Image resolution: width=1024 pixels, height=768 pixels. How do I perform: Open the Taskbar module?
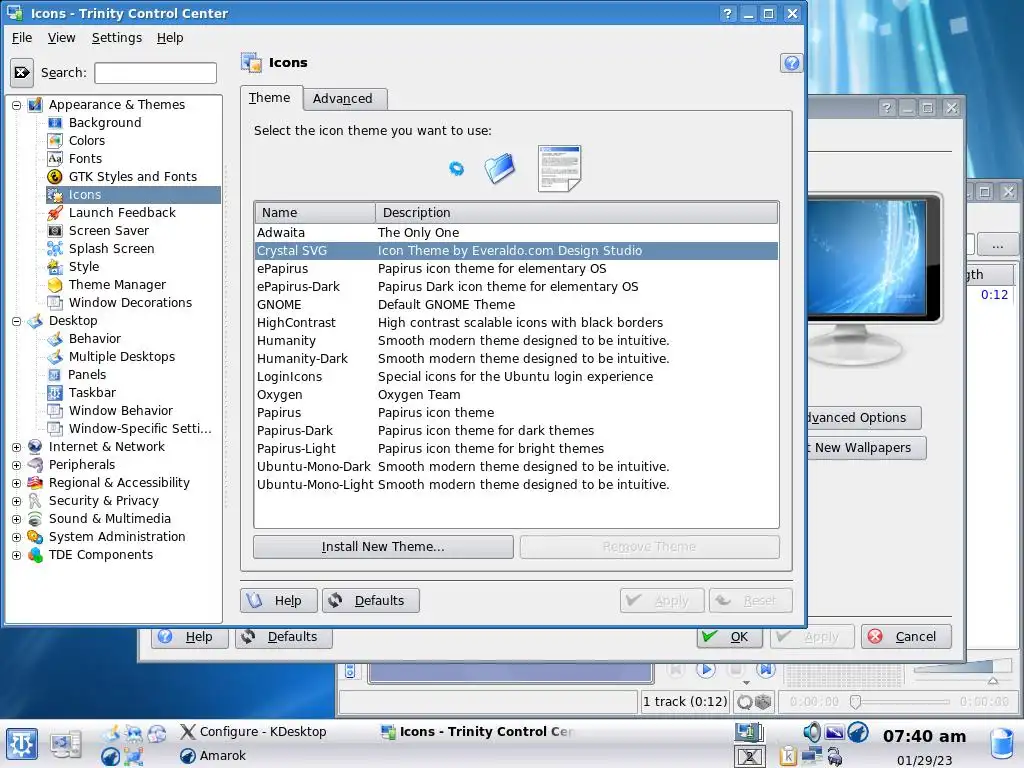click(x=92, y=392)
